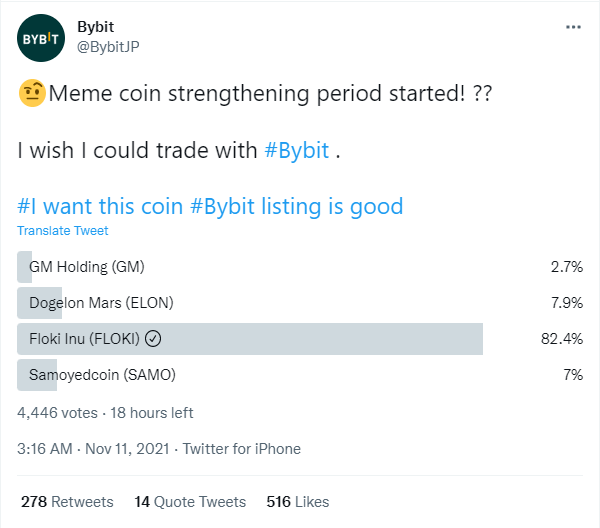Open the three-dot more options menu
600x528 pixels.
tap(573, 27)
